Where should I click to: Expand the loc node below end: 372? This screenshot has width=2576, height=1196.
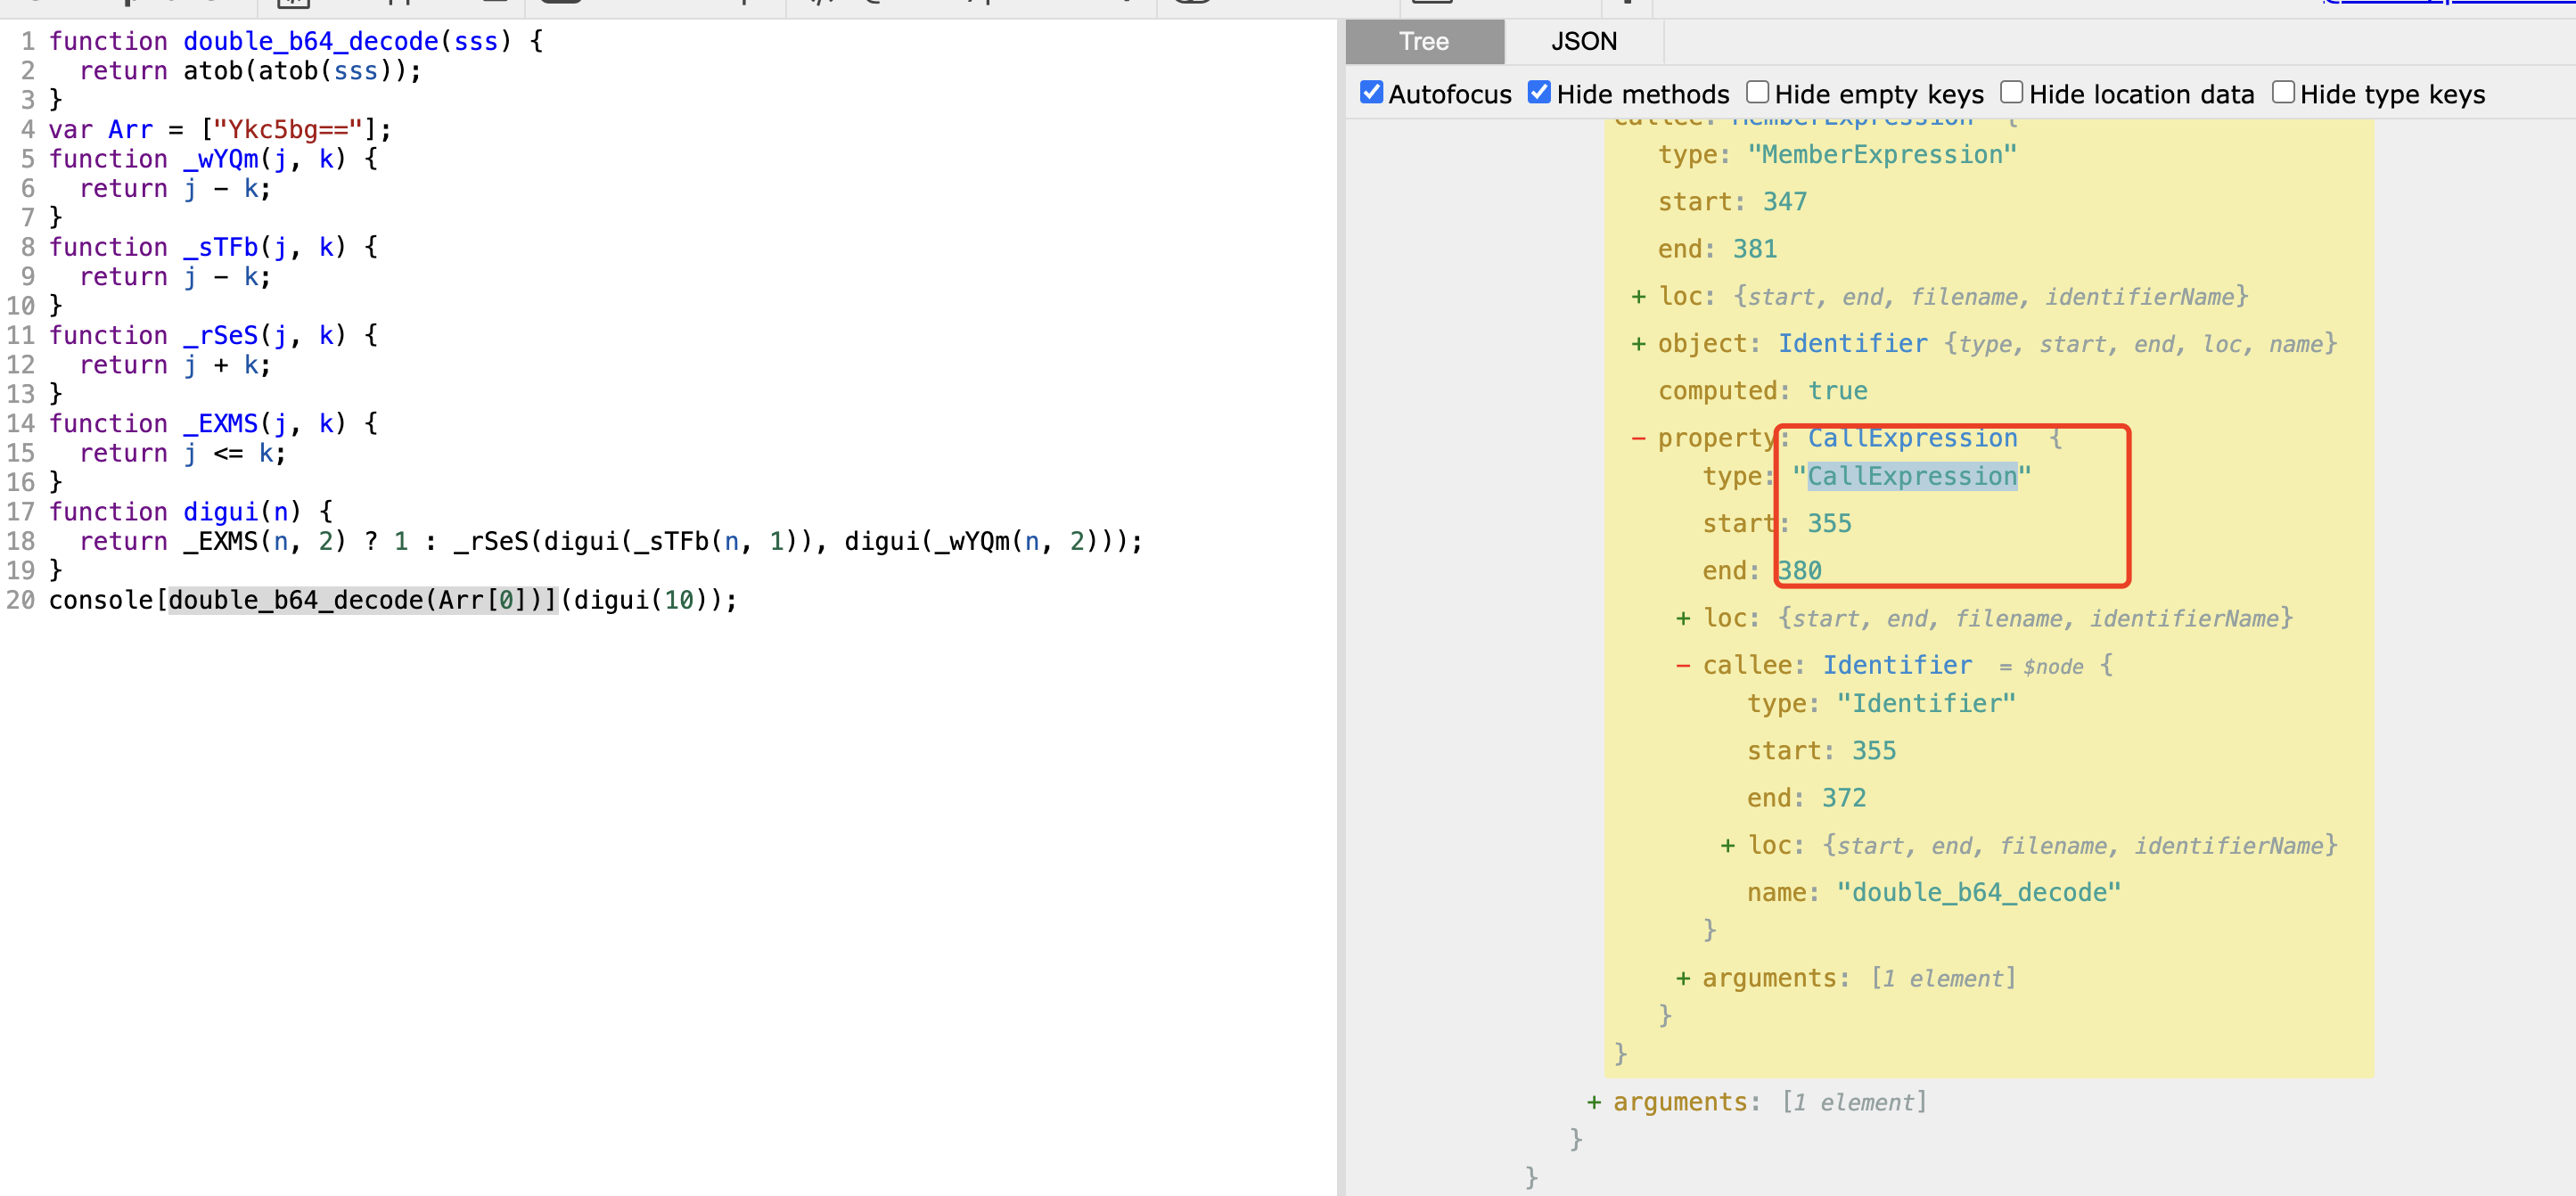point(1727,846)
